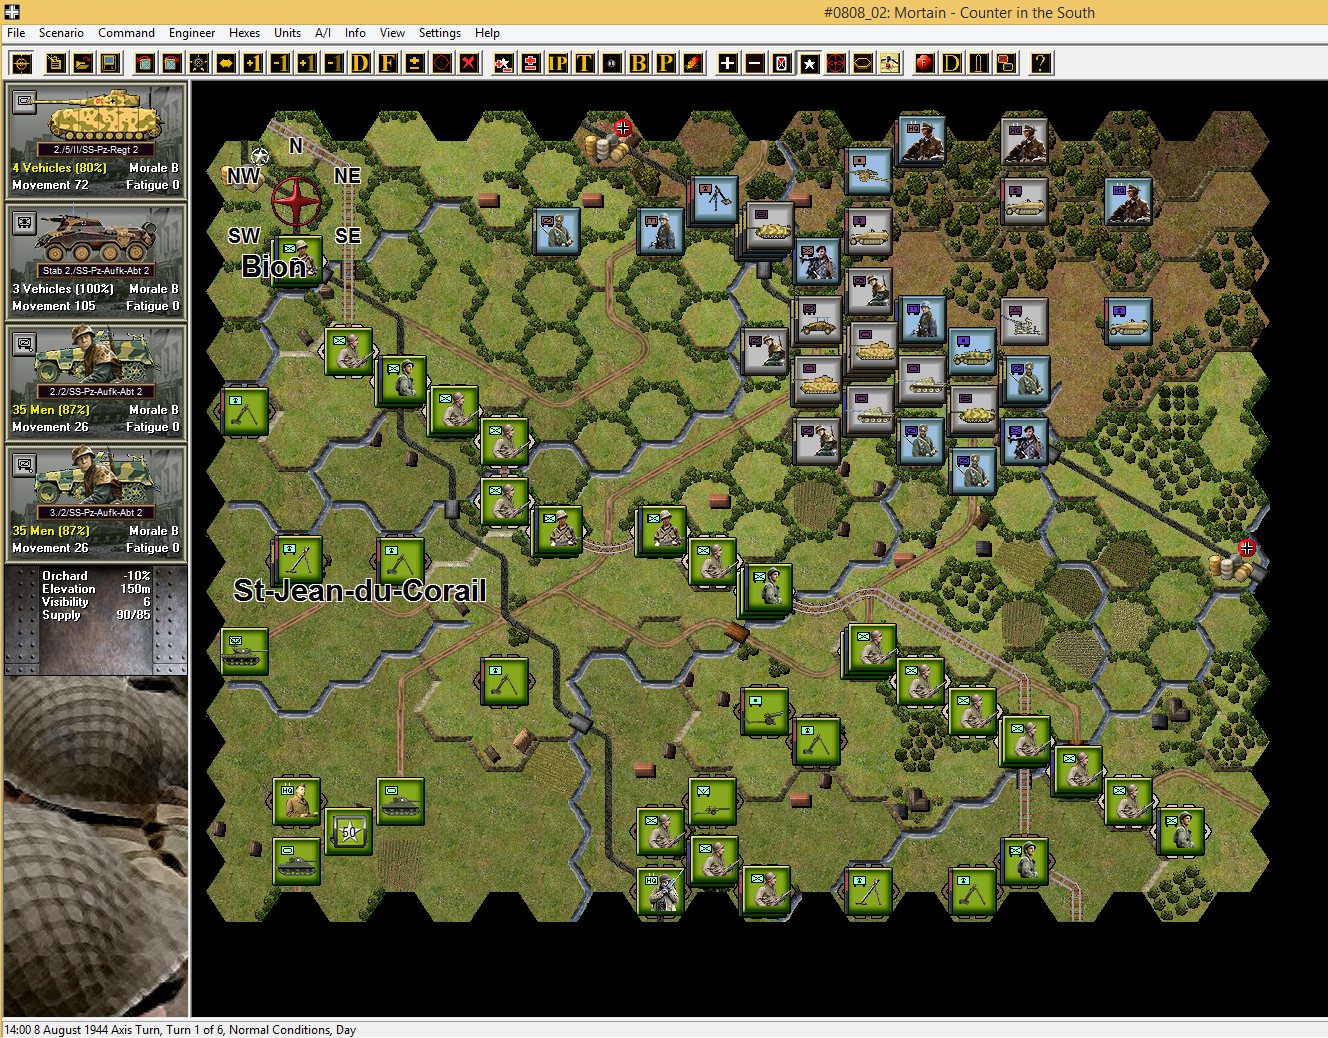Screen dimensions: 1328x1038
Task: Click the fire explosion toolbar icon
Action: point(693,64)
